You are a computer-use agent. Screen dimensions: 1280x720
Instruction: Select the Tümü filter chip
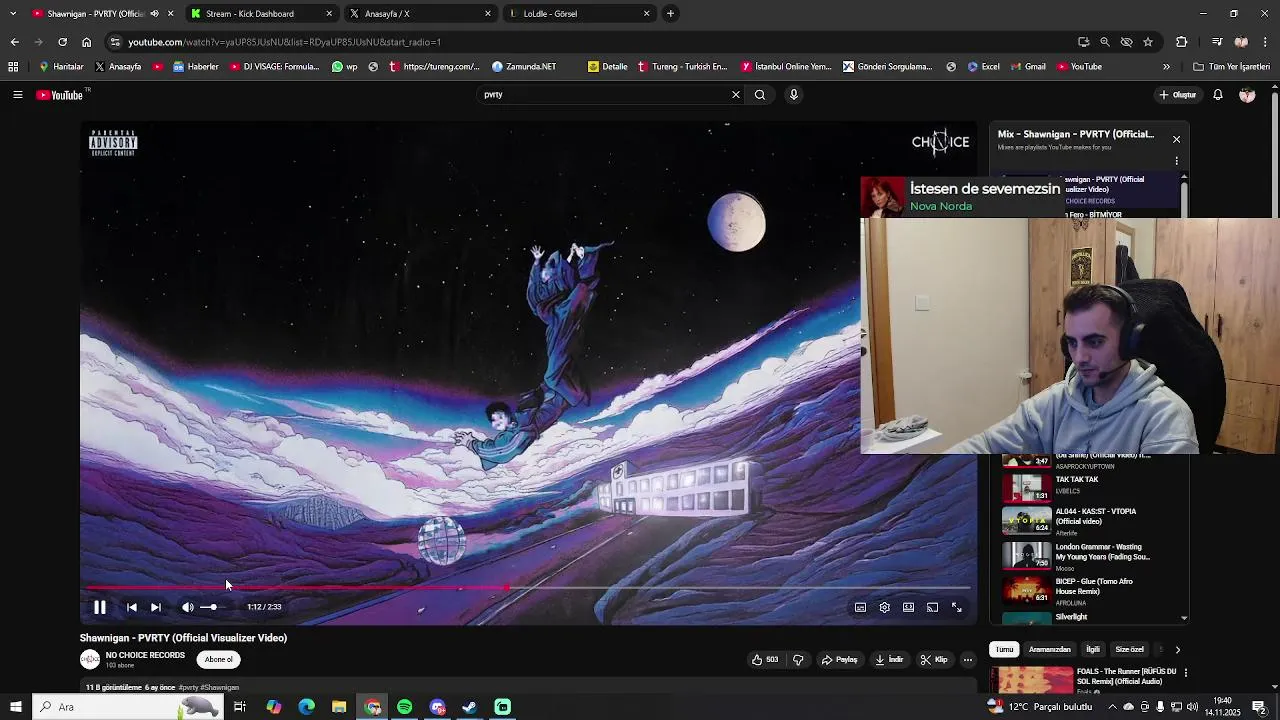(x=1004, y=650)
